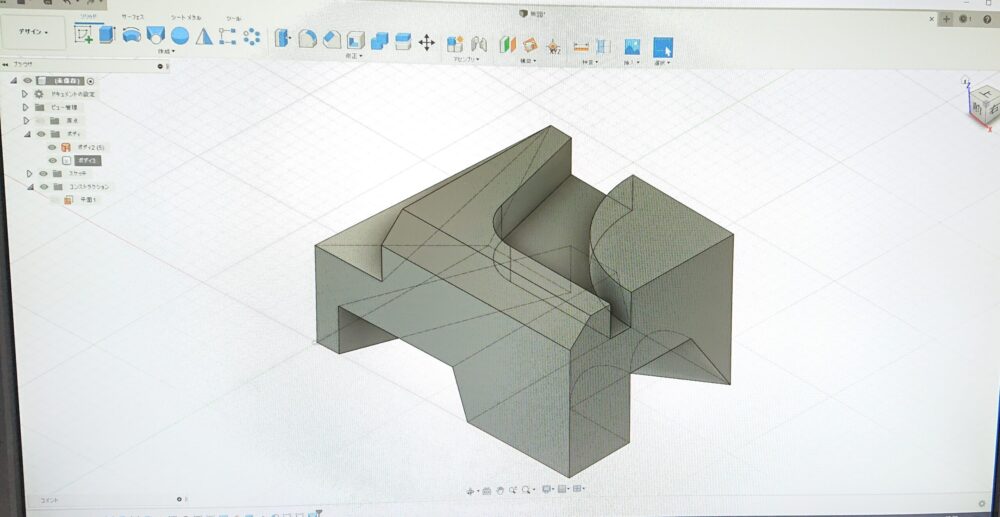Activate the Select tool
The height and width of the screenshot is (517, 1000).
pos(663,47)
